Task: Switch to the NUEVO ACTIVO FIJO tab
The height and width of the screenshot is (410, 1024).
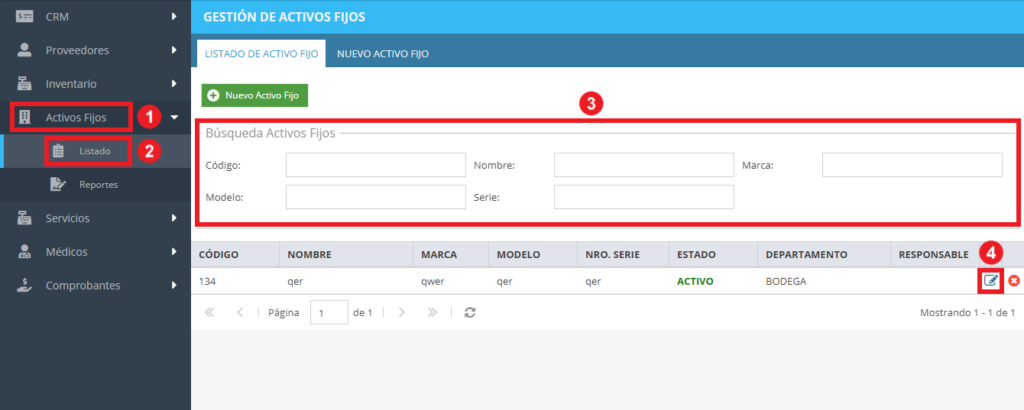Action: [383, 54]
